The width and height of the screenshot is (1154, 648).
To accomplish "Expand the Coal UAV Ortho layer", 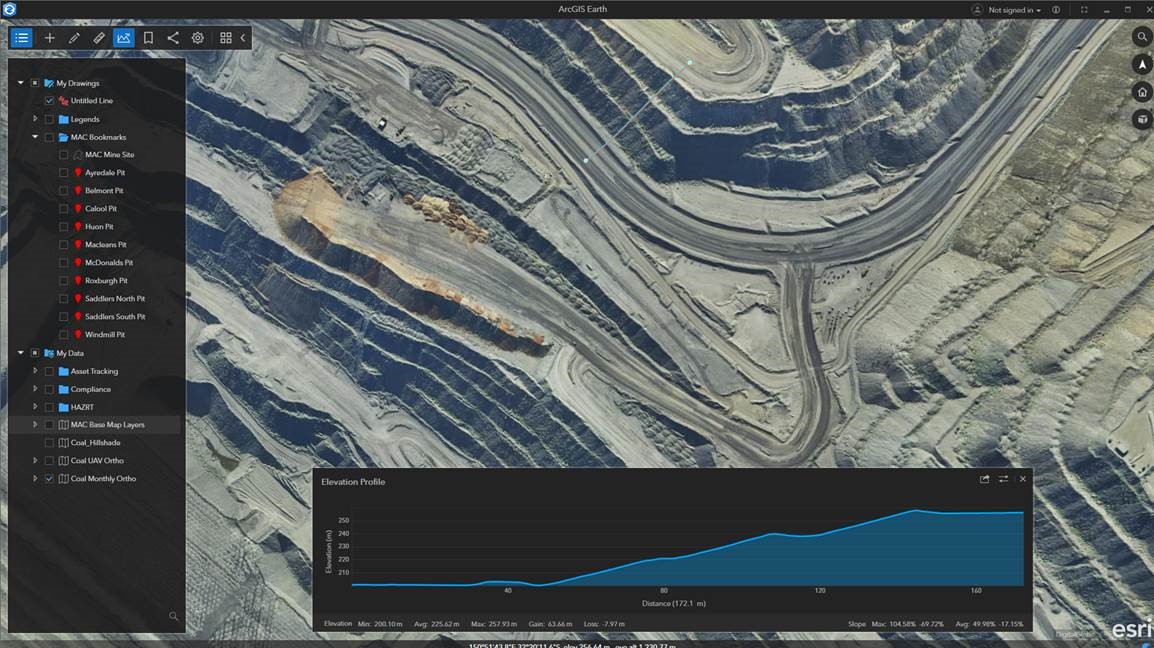I will click(35, 460).
